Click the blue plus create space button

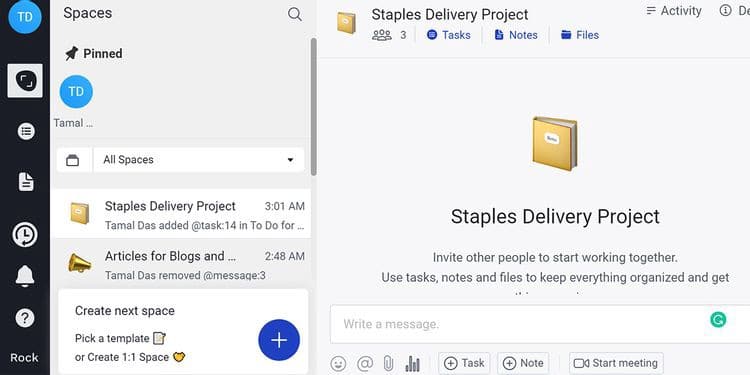(279, 340)
